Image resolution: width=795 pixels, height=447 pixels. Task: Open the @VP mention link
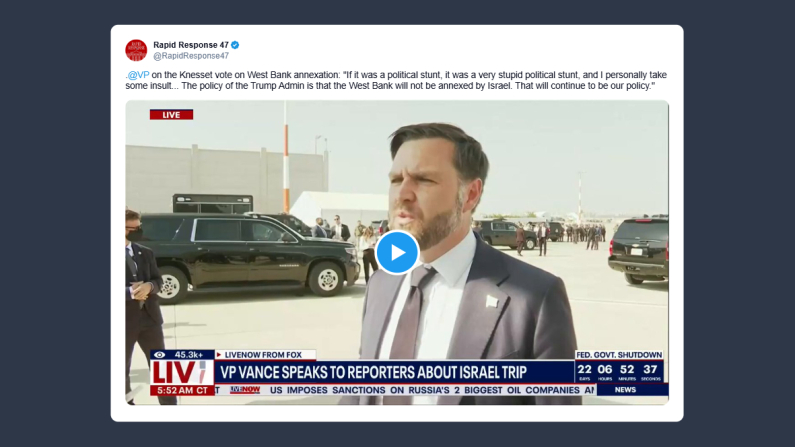coord(138,75)
